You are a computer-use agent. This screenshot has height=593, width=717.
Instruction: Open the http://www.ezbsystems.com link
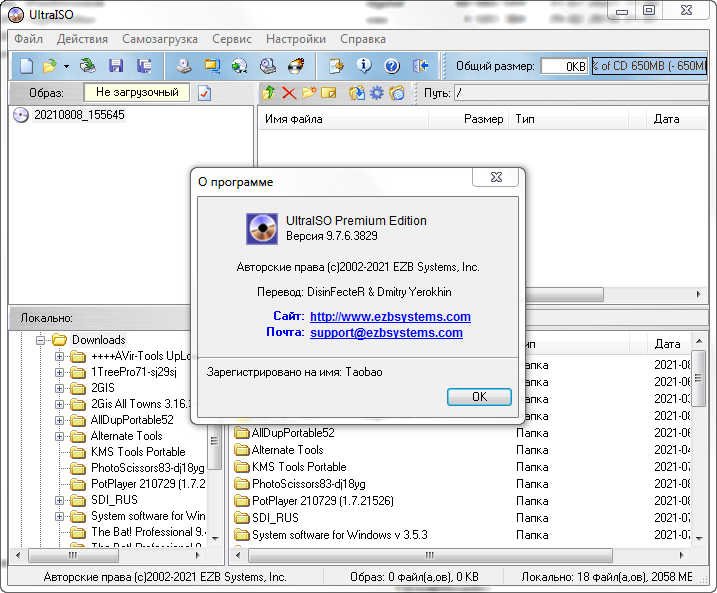(x=390, y=316)
